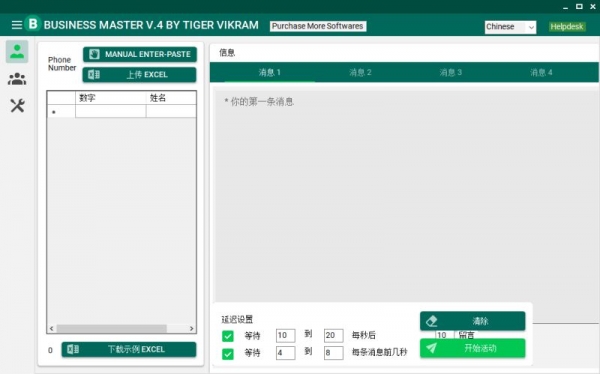Click the Excel icon on 下载示例 EXCEL
This screenshot has width=600, height=374.
point(73,350)
